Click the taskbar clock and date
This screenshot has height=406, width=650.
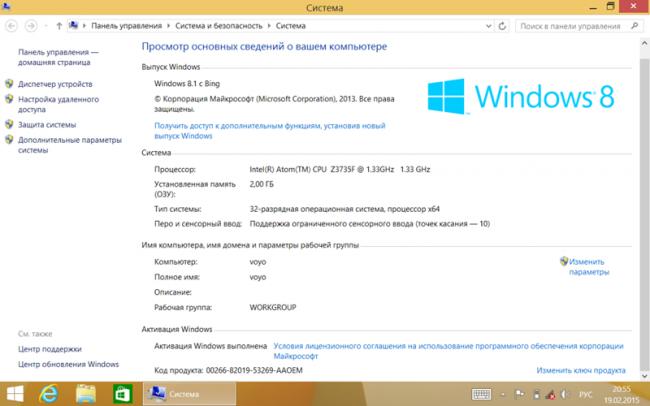point(621,394)
